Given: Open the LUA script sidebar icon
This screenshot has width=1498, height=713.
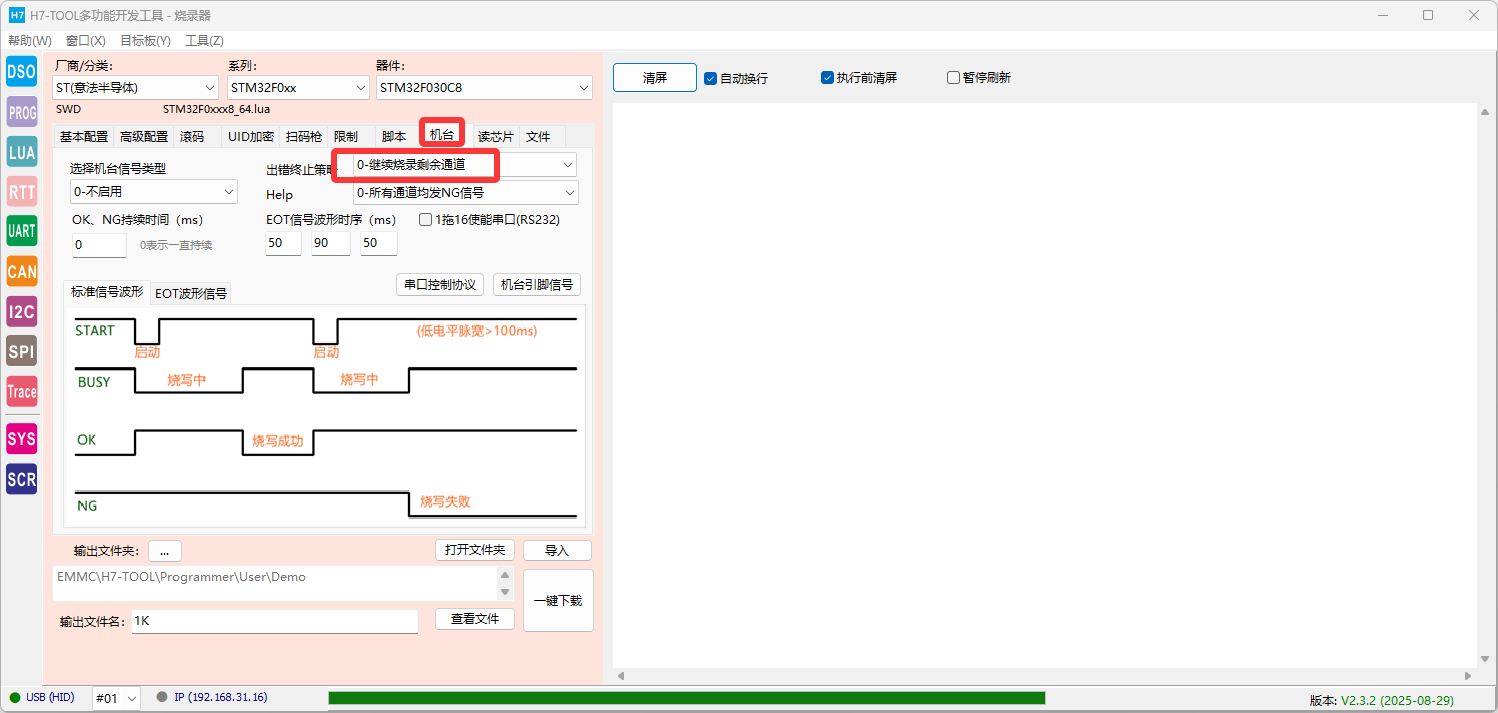Looking at the screenshot, I should coord(22,152).
